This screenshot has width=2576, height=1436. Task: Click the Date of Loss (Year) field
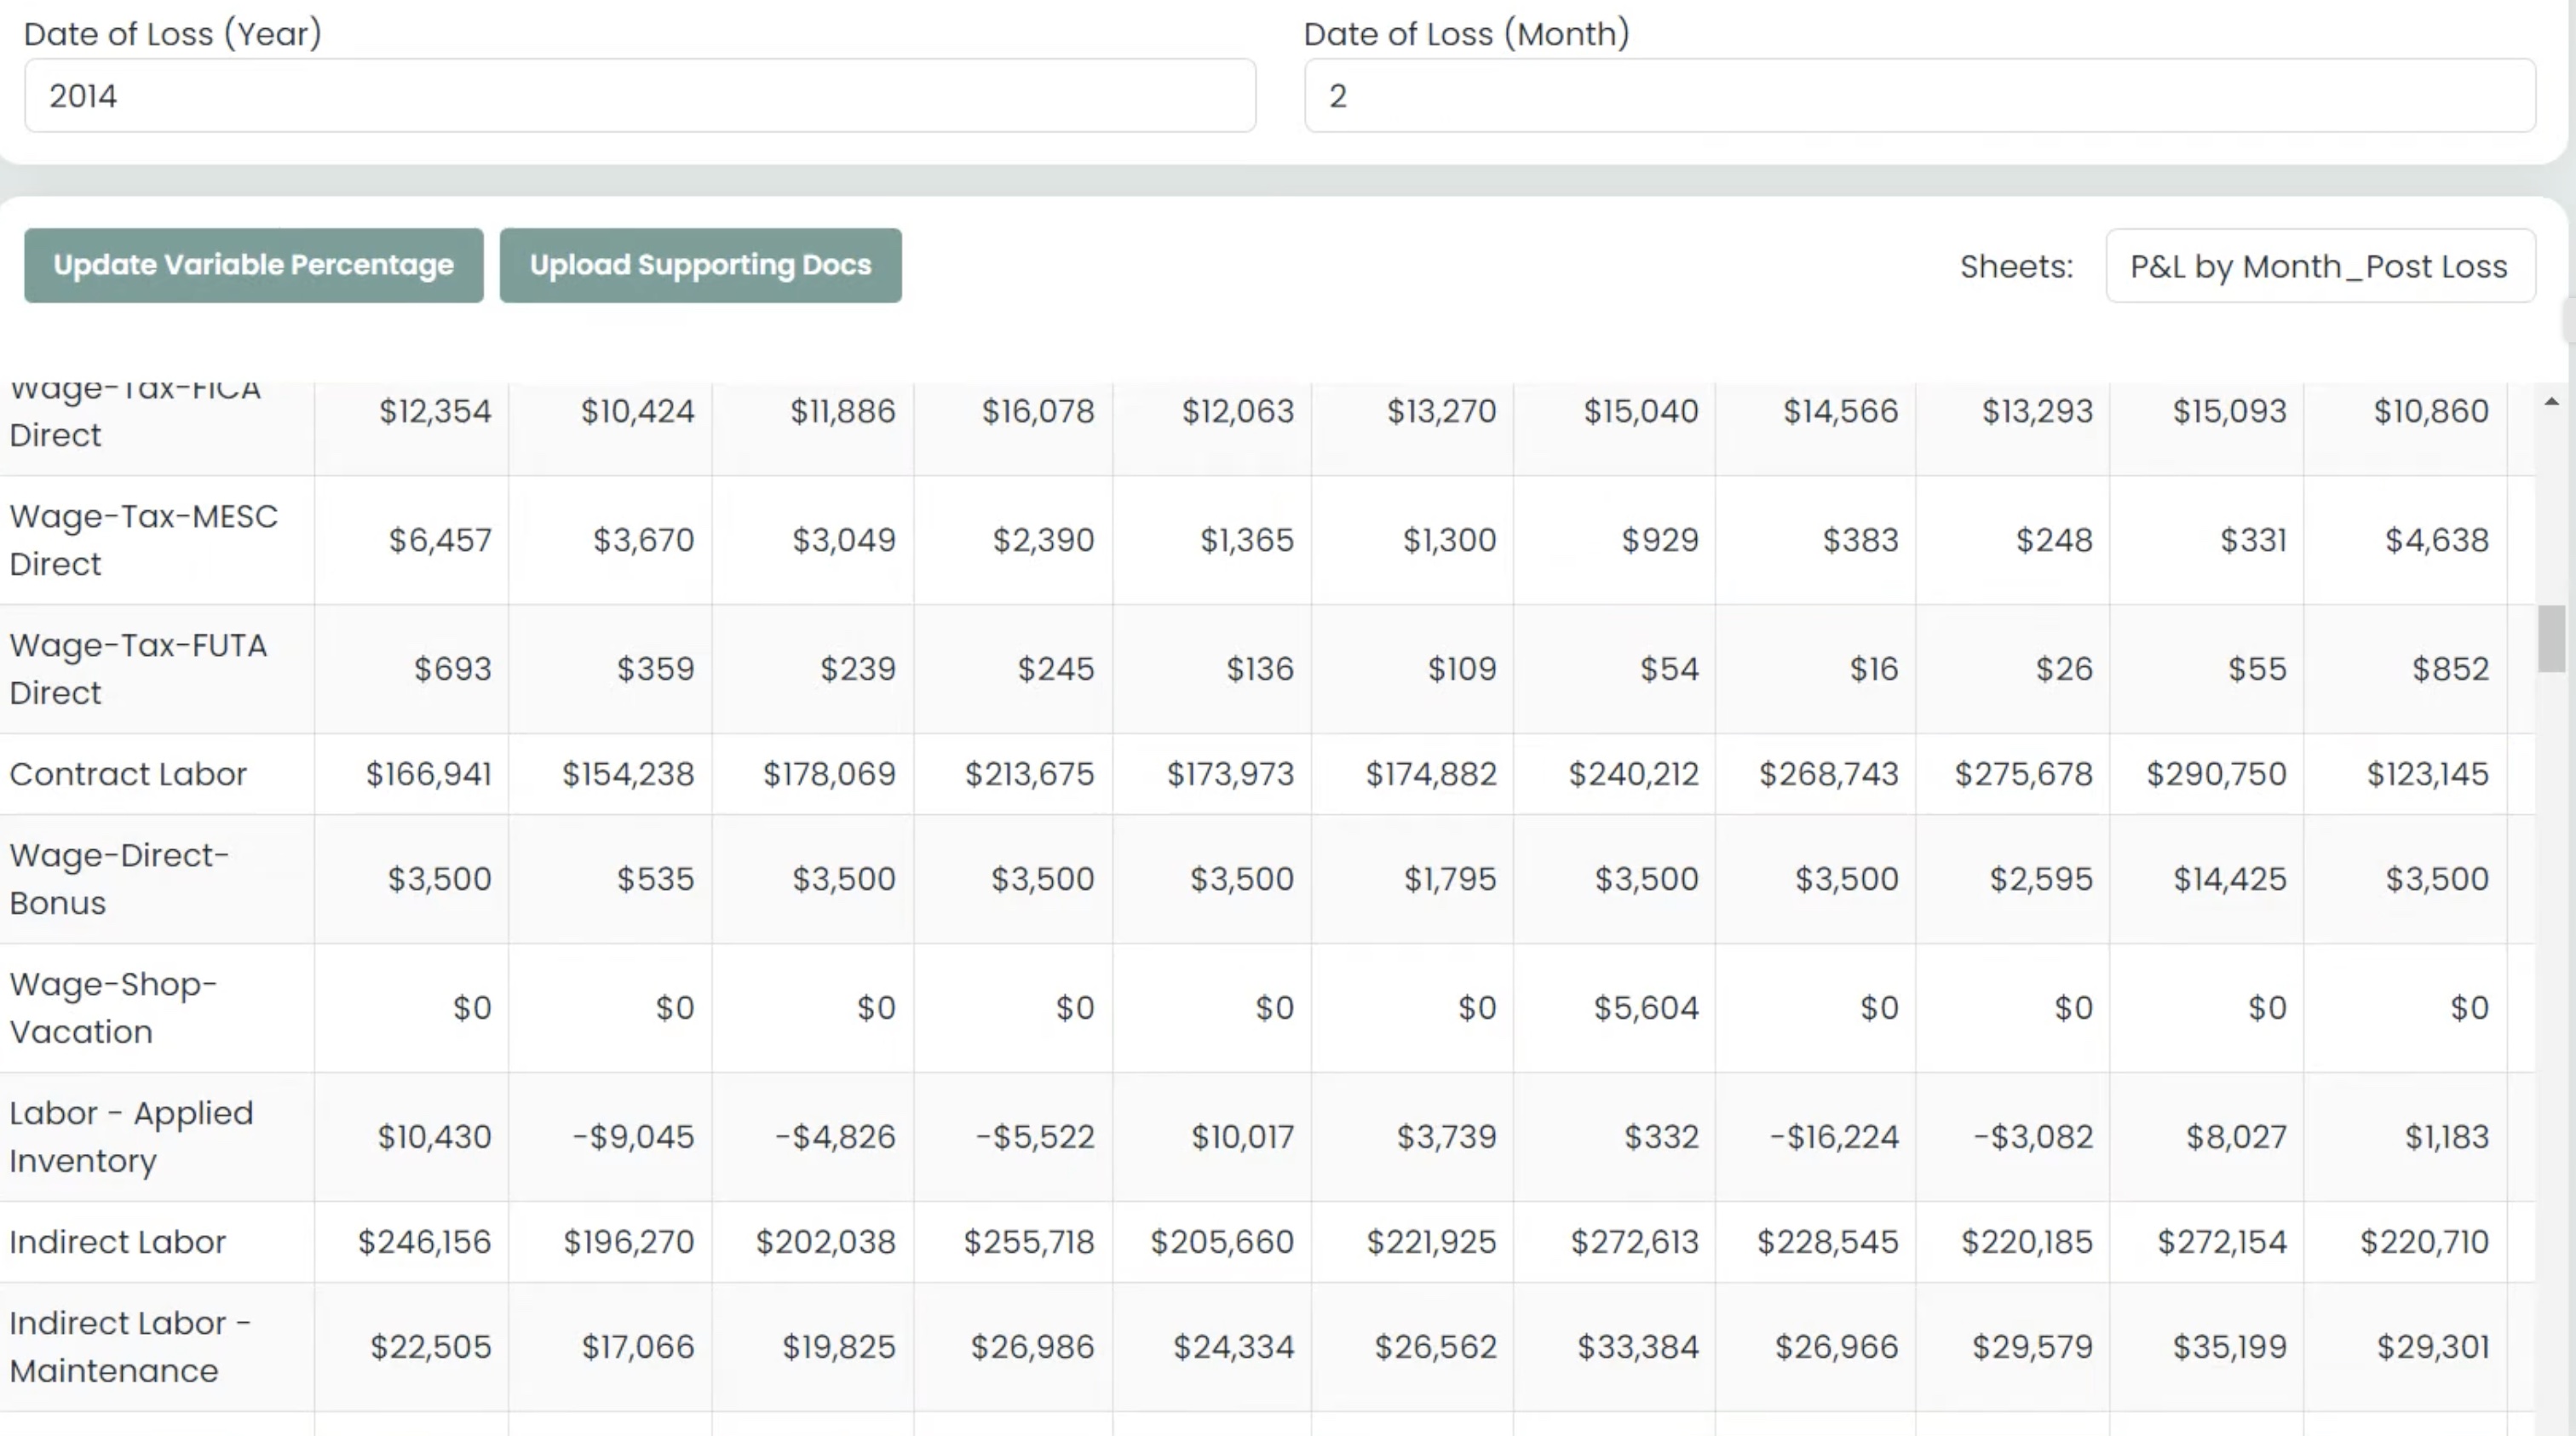pyautogui.click(x=640, y=96)
